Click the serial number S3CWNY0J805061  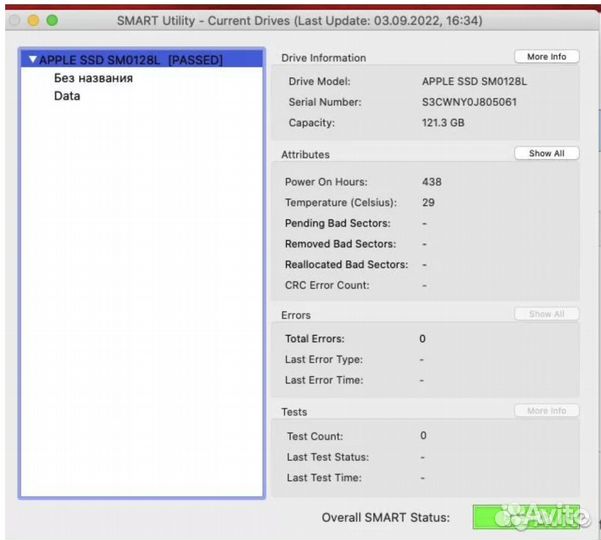pos(470,102)
